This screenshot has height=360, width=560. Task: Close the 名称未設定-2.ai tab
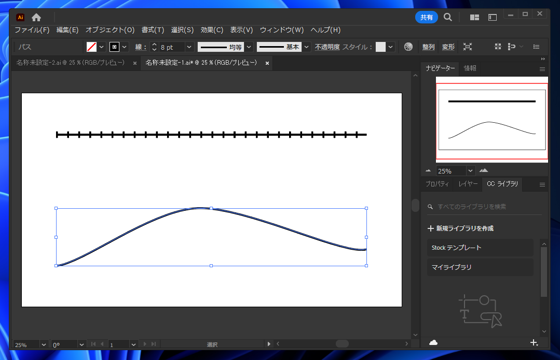(x=135, y=63)
